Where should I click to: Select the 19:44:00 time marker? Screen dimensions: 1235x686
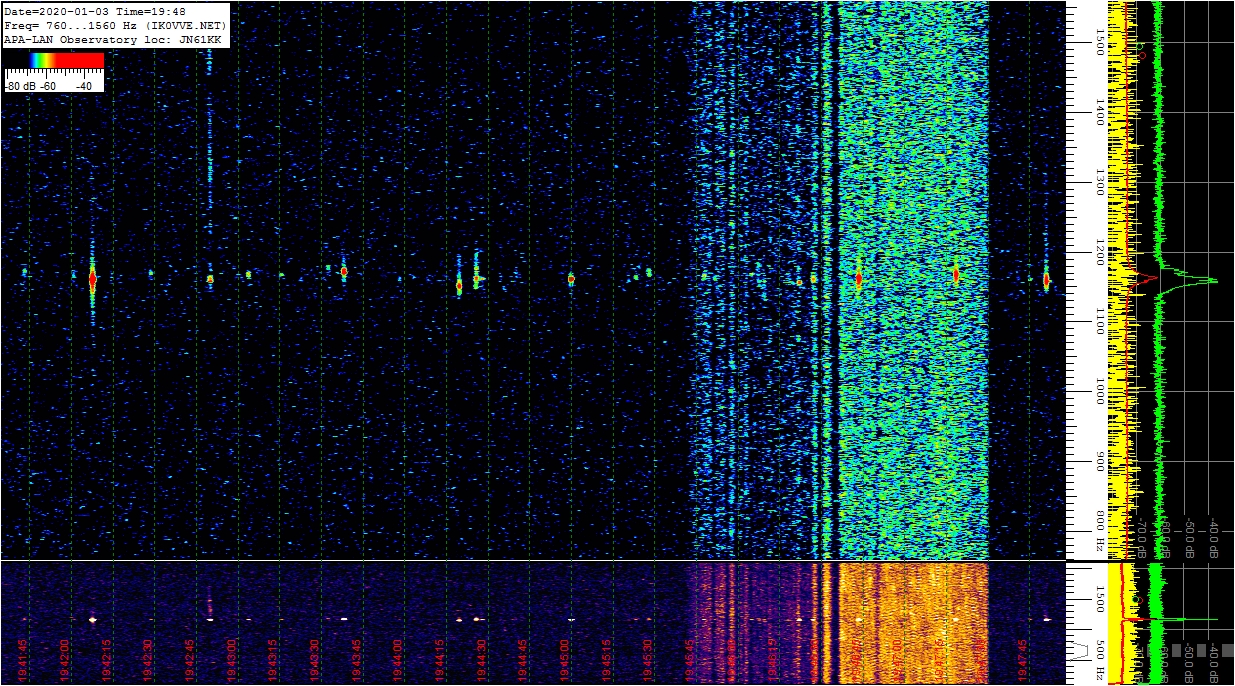point(398,660)
